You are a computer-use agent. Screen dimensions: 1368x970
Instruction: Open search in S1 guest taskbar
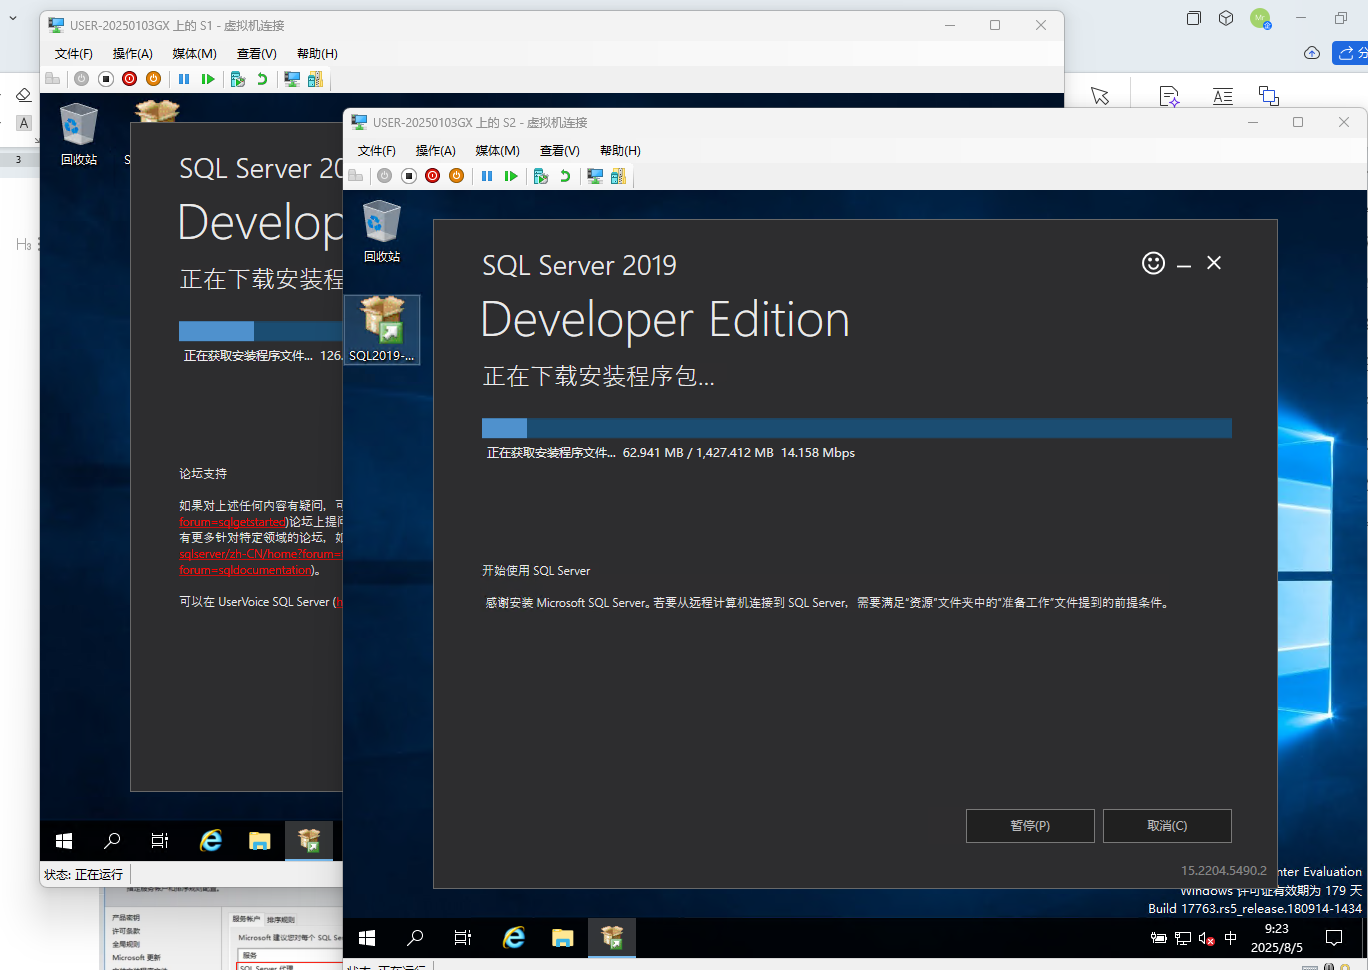coord(112,841)
